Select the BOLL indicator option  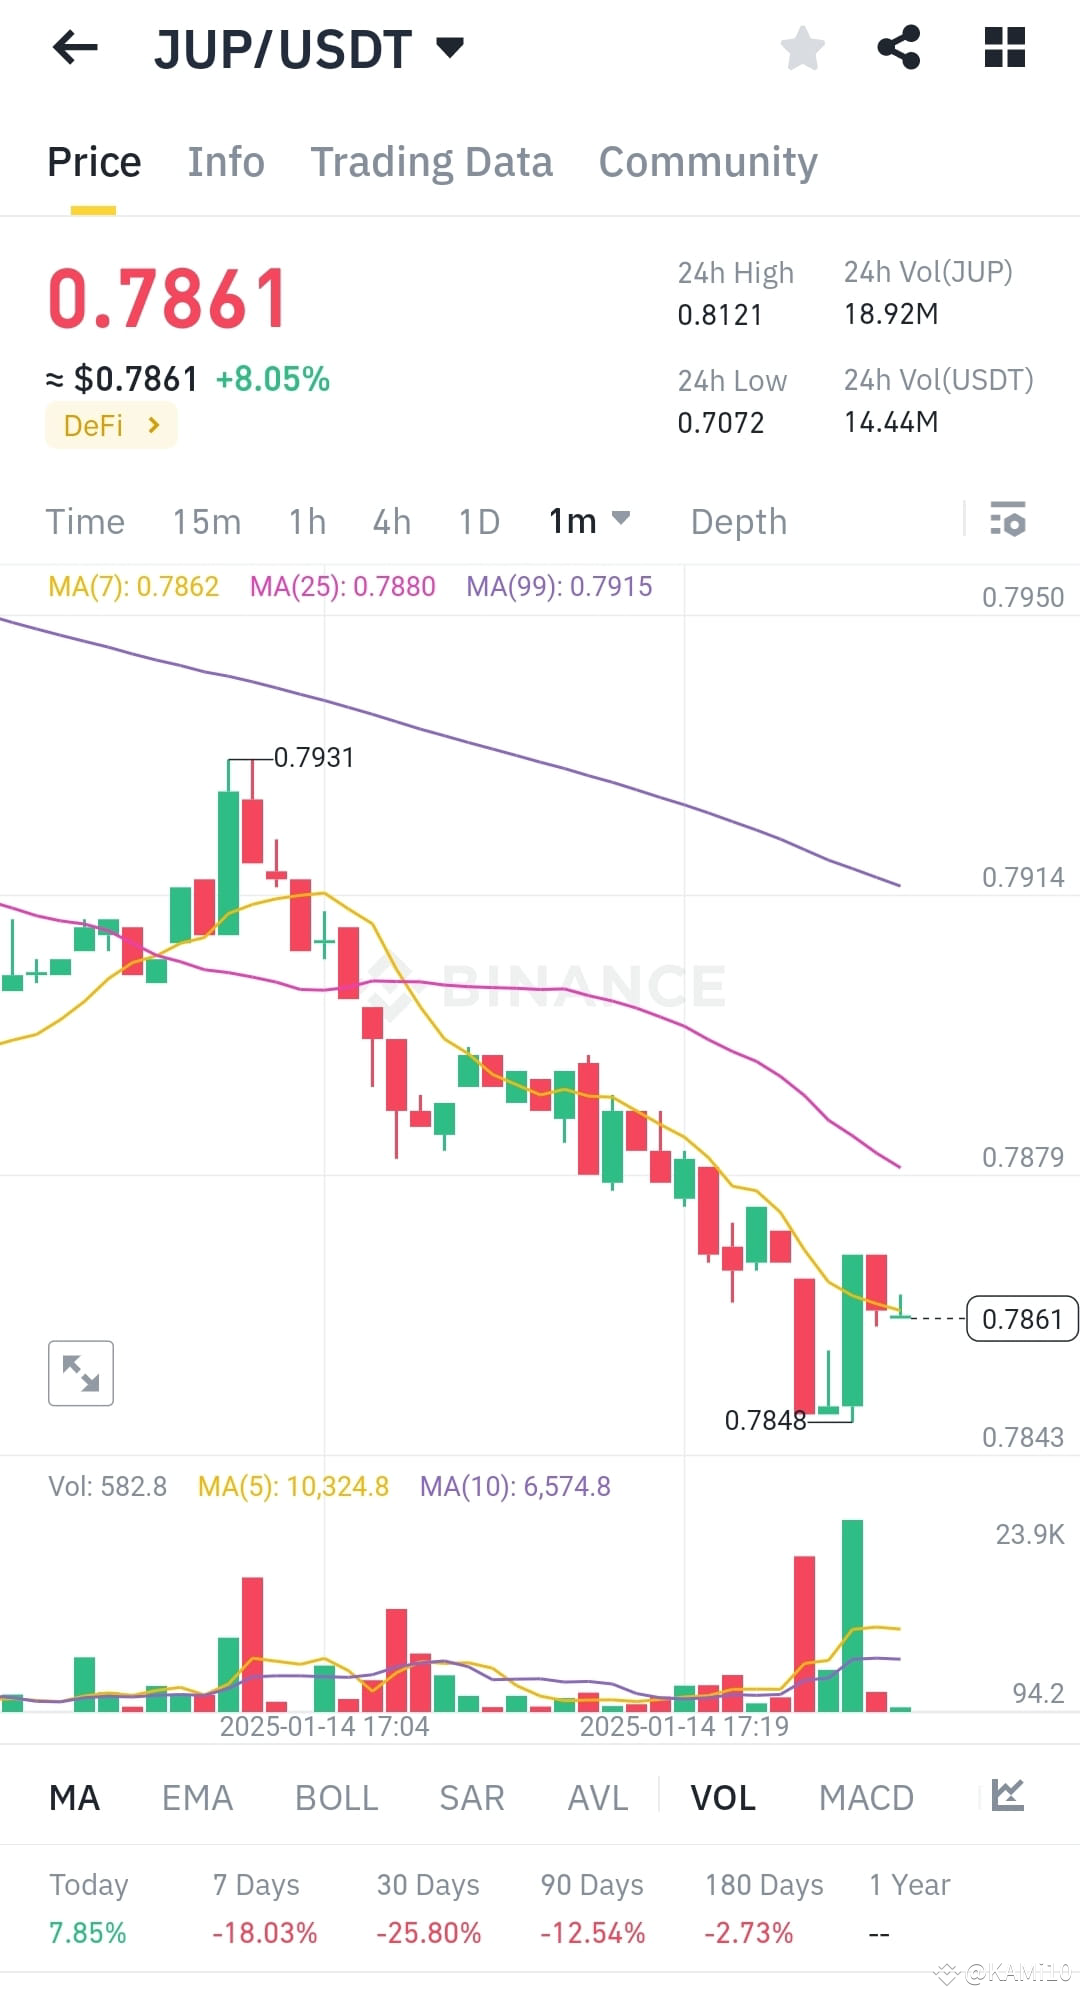[x=336, y=1797]
